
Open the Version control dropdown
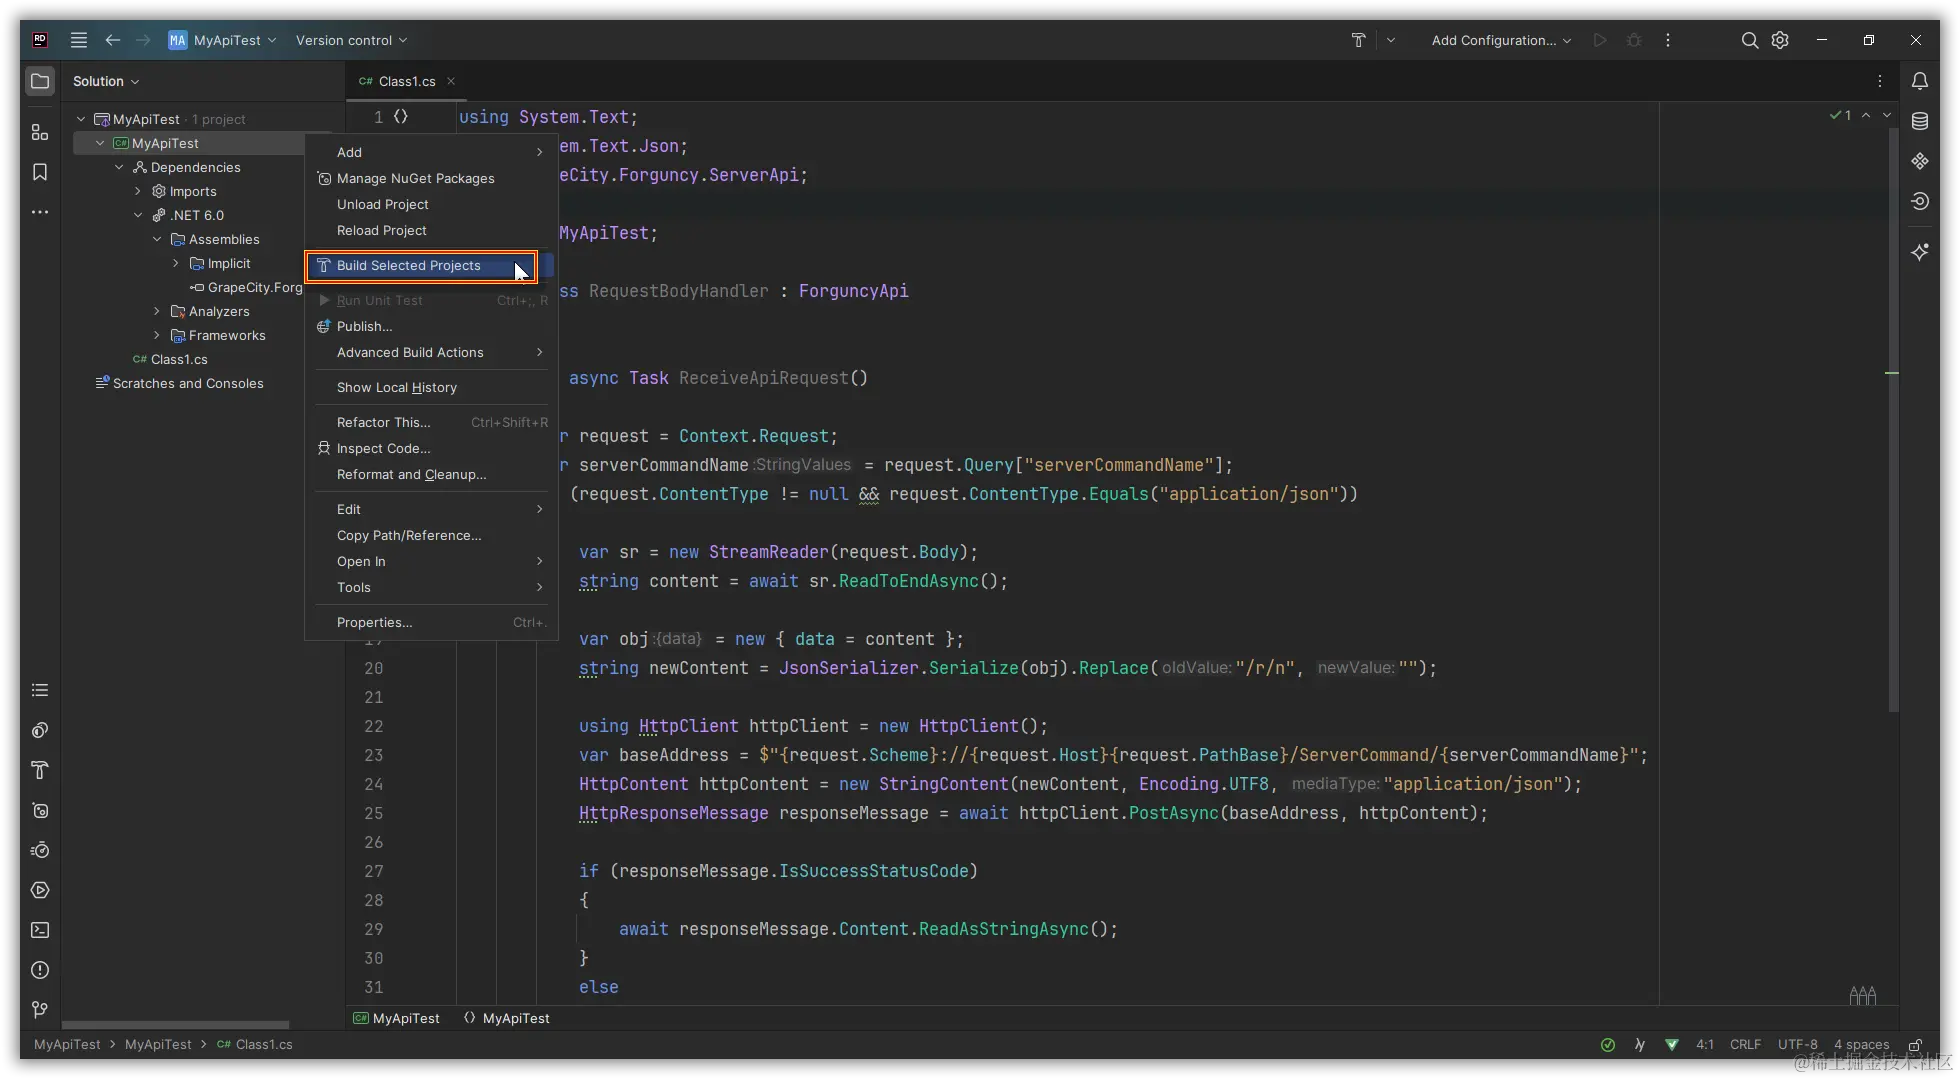351,40
